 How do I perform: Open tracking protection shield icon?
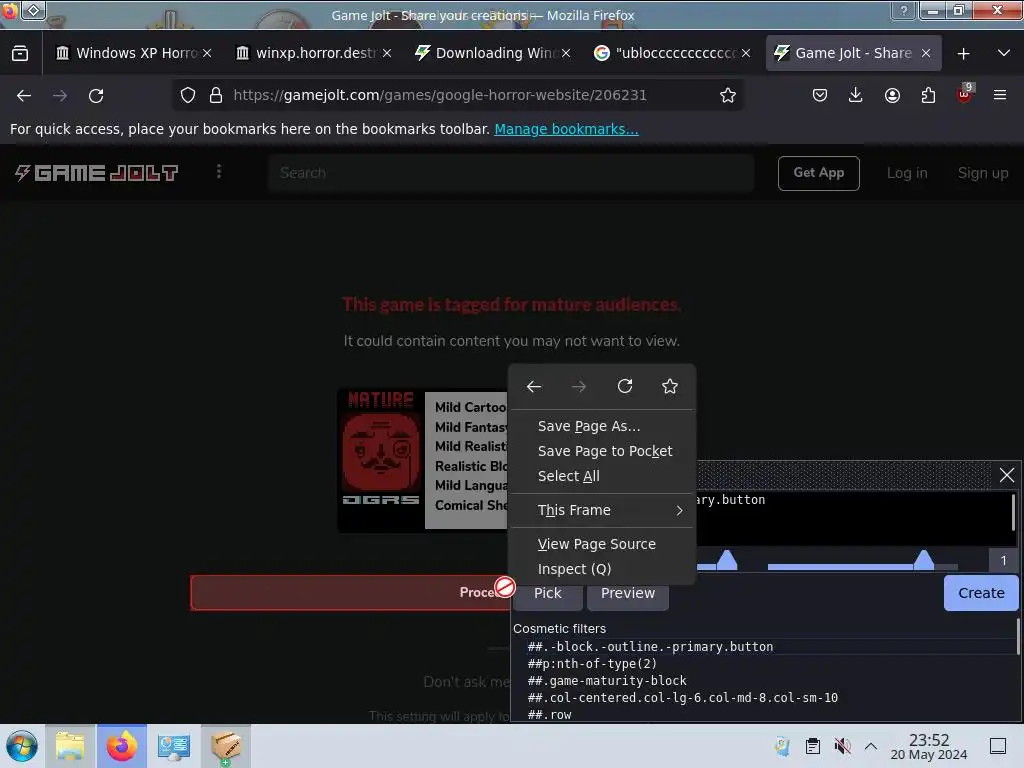[188, 95]
